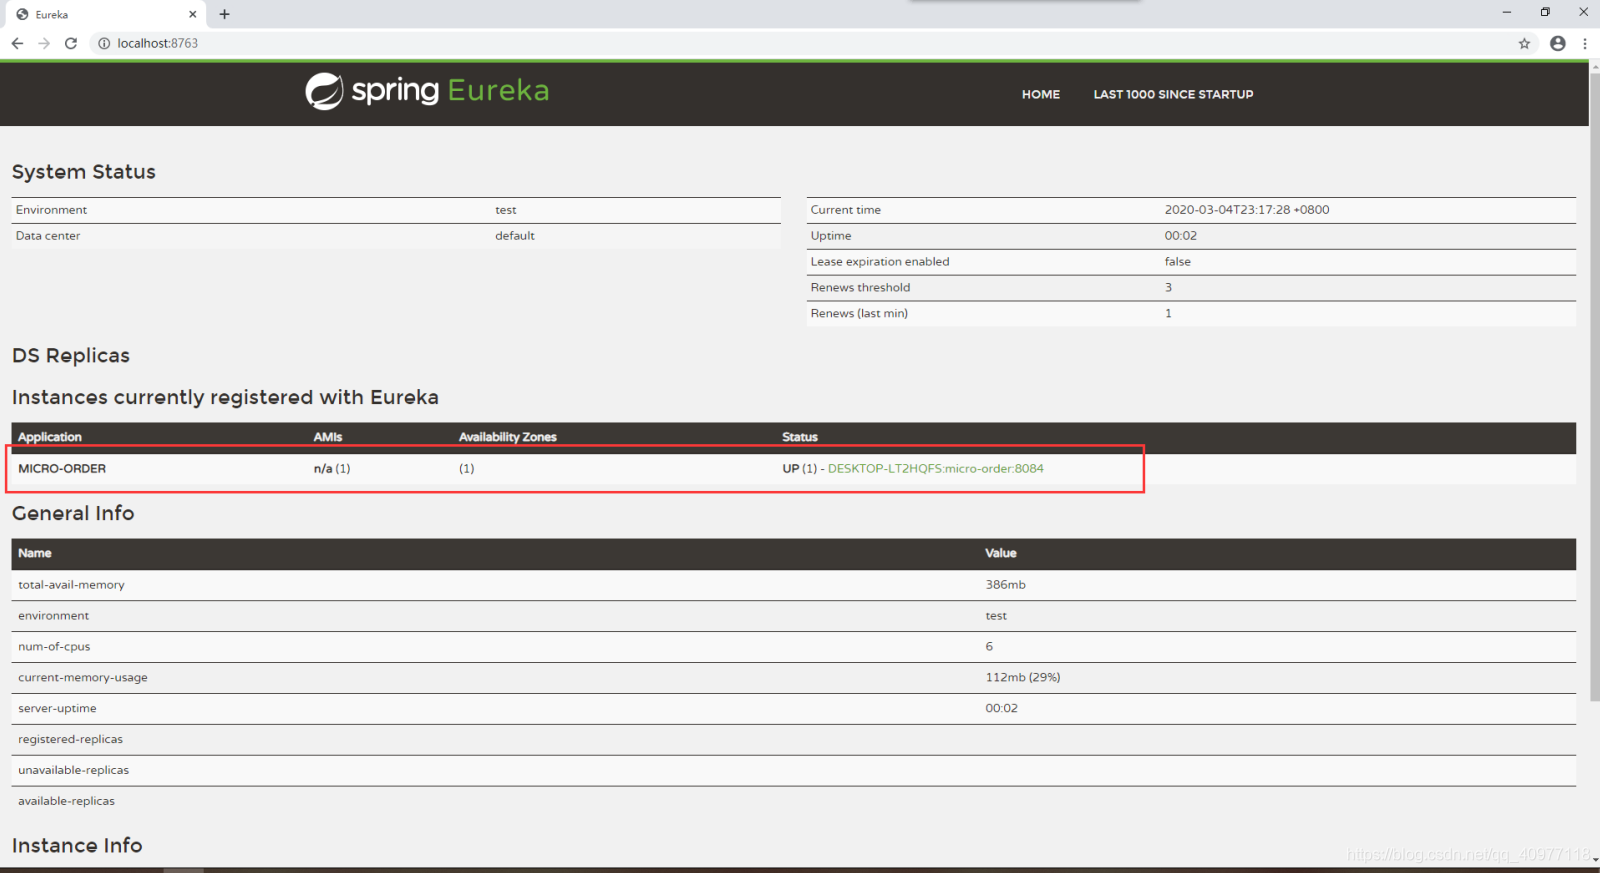Click the Spring Eureka logo
The image size is (1600, 873).
427,91
